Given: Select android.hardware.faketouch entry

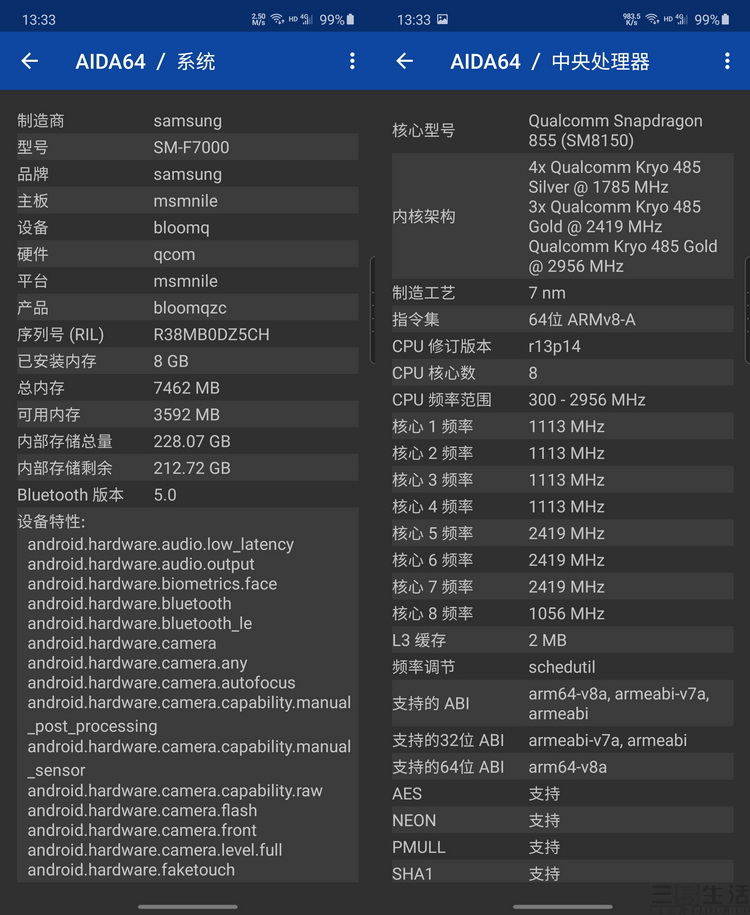Looking at the screenshot, I should coord(131,870).
